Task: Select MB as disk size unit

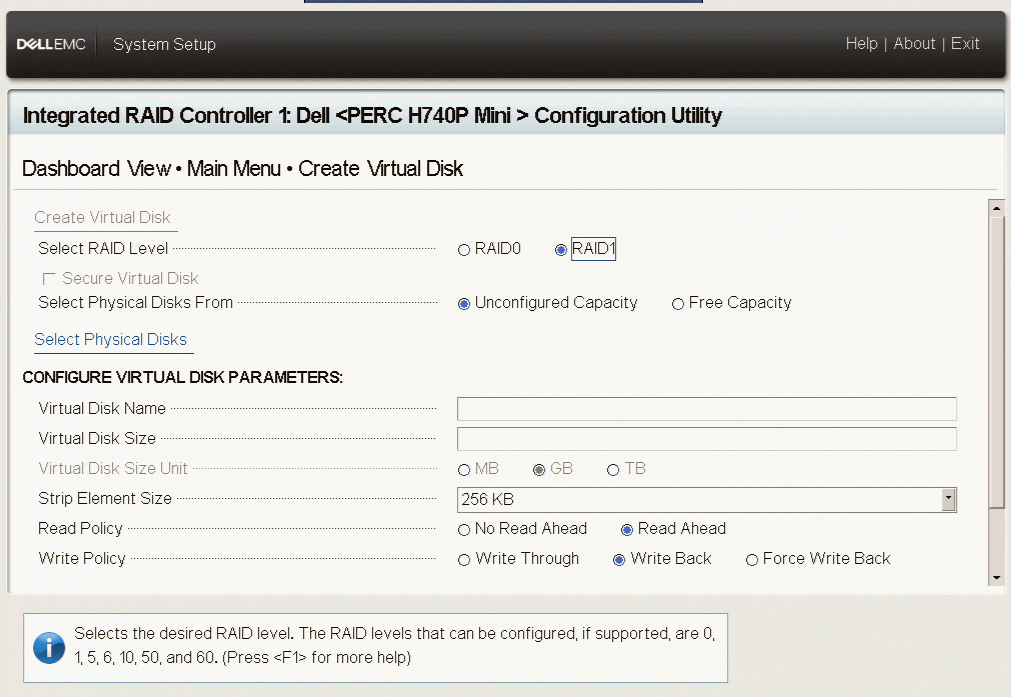Action: click(x=464, y=470)
